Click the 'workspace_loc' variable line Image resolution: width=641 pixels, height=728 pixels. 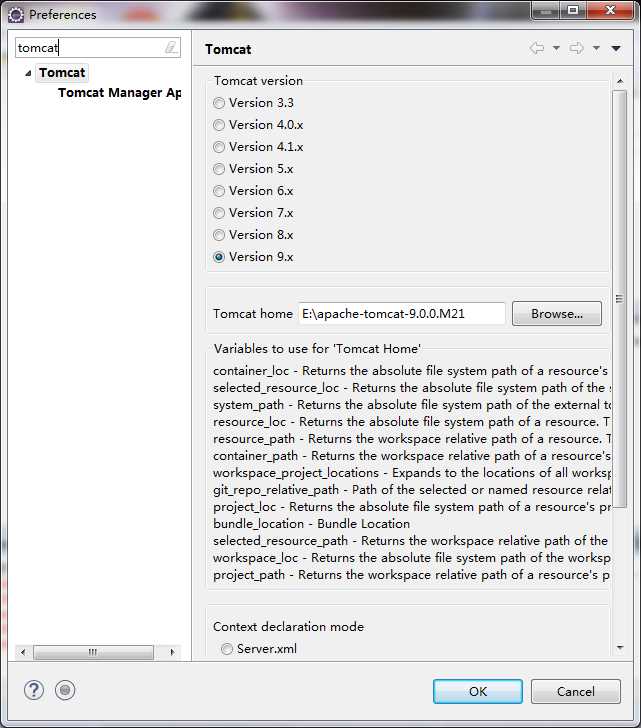[x=412, y=558]
